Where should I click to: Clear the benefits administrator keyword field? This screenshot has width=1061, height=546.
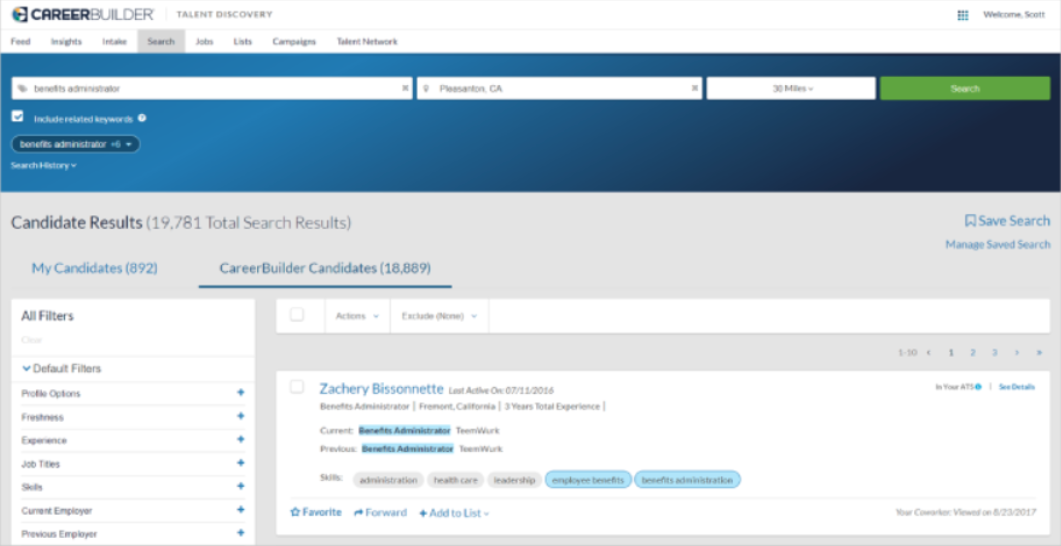tap(405, 88)
